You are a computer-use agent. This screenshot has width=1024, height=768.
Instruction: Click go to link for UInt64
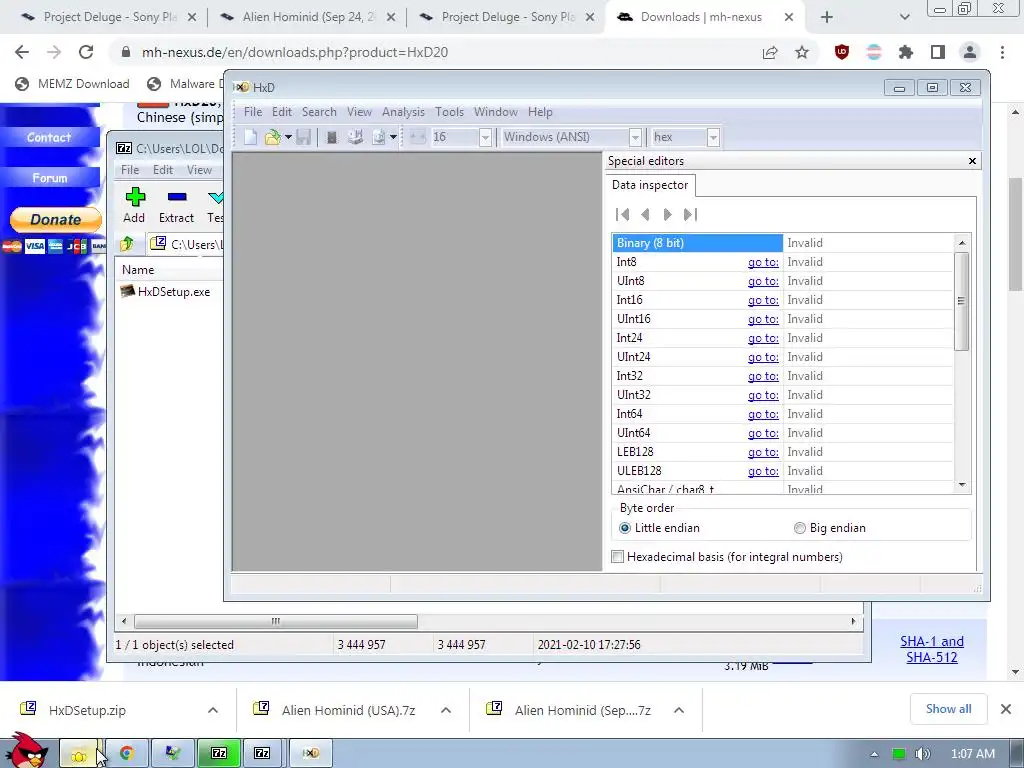763,432
